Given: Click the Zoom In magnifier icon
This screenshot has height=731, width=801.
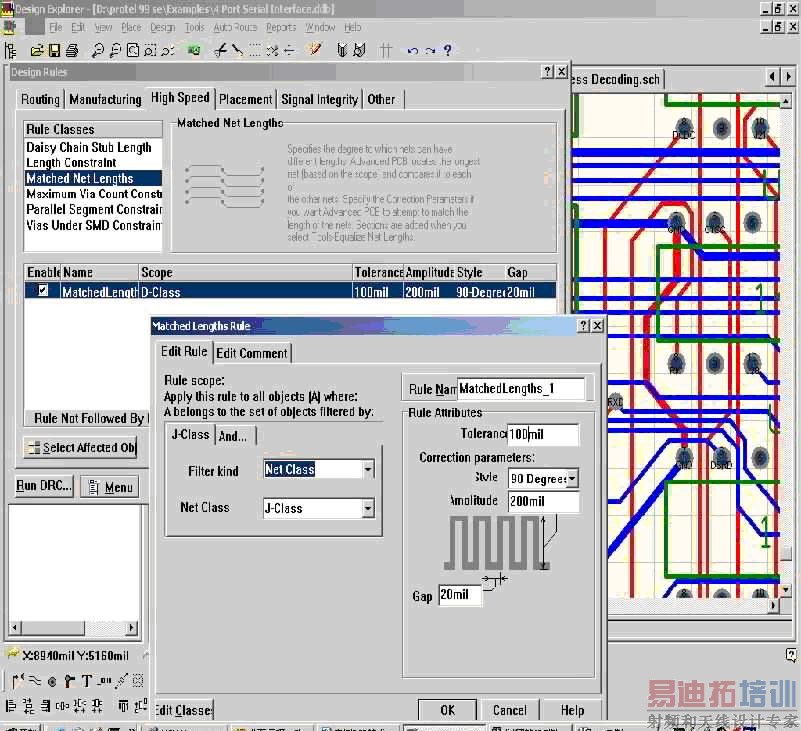Looking at the screenshot, I should 99,50.
